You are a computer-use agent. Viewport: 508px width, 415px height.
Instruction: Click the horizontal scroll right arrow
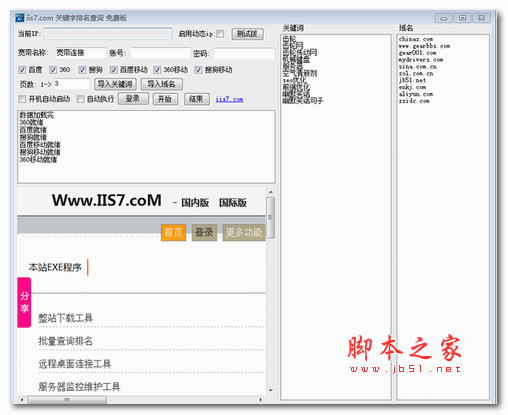[x=261, y=399]
